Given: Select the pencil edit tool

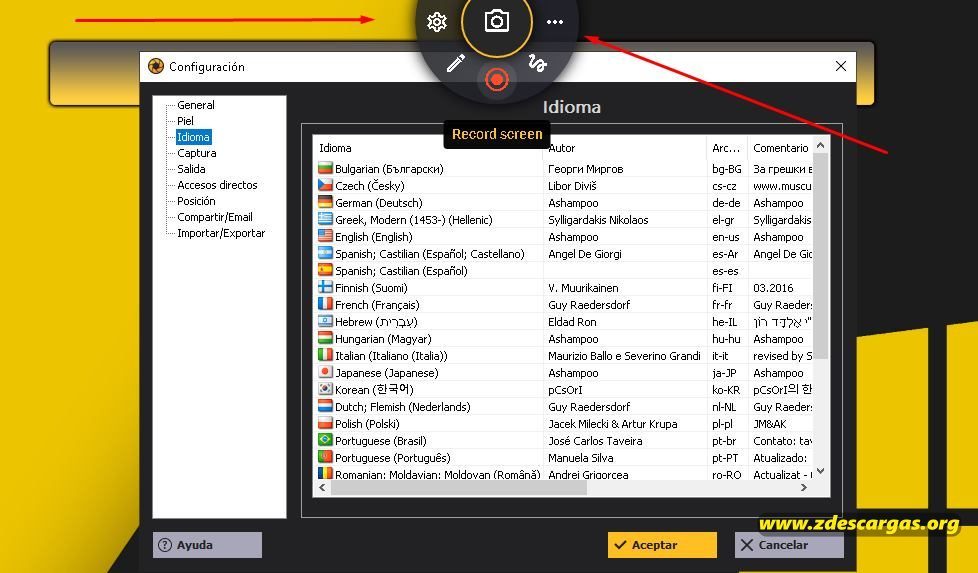Looking at the screenshot, I should pyautogui.click(x=456, y=63).
